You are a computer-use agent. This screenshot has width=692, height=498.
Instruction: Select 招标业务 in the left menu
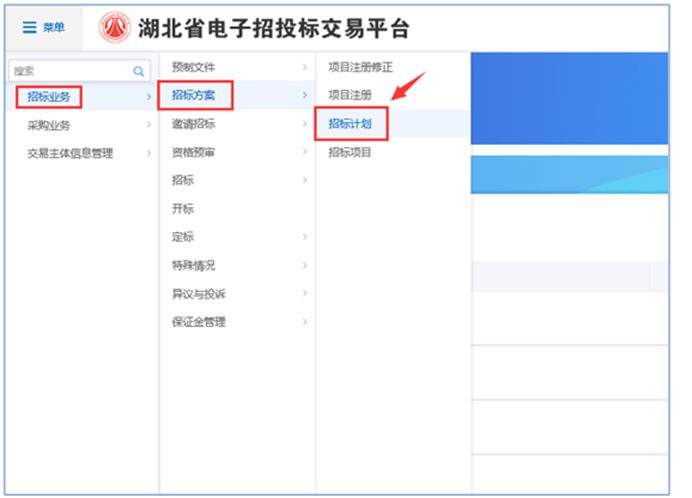tap(49, 97)
